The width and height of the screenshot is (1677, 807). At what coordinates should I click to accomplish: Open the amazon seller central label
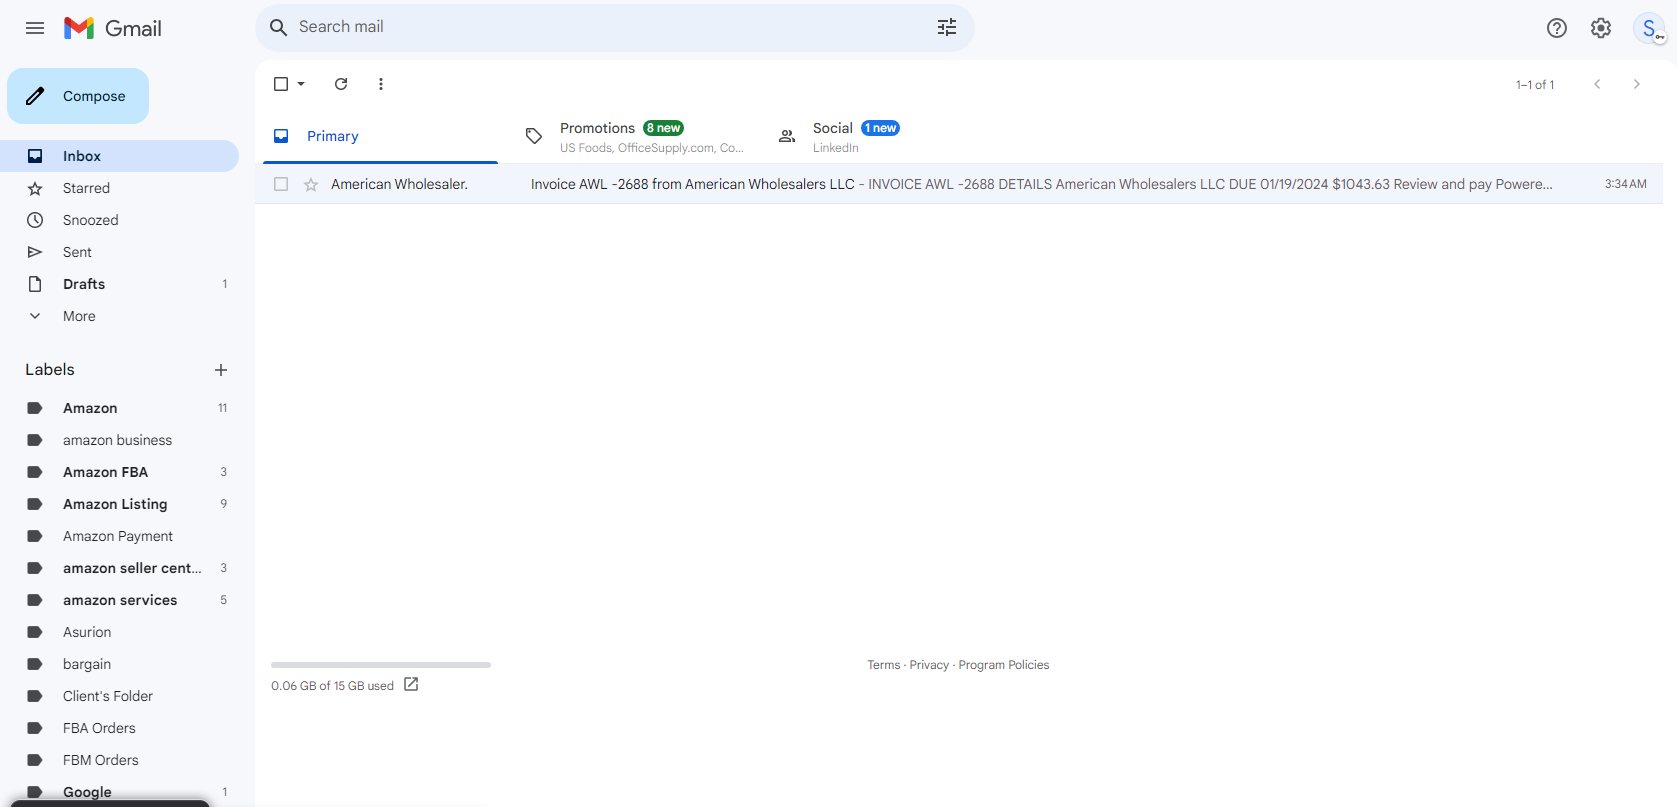pos(119,568)
